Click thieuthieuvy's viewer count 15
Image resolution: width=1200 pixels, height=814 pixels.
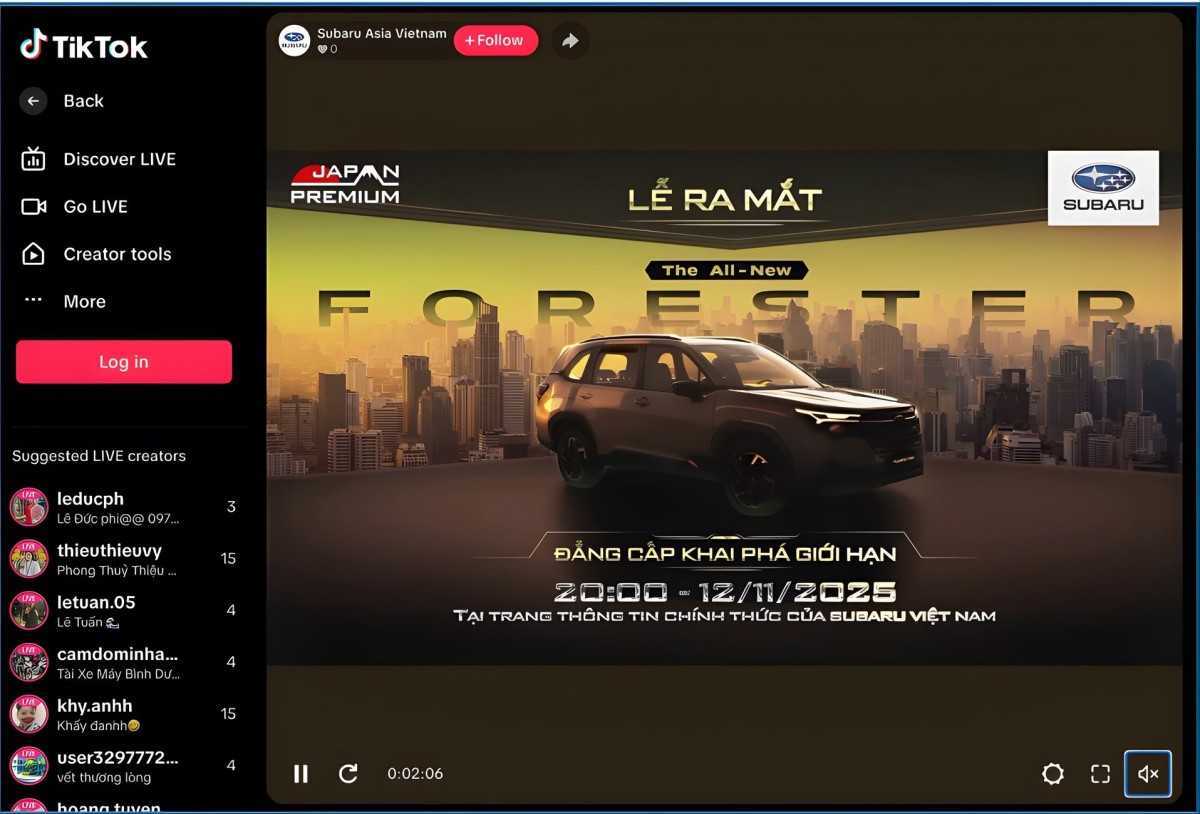tap(228, 559)
